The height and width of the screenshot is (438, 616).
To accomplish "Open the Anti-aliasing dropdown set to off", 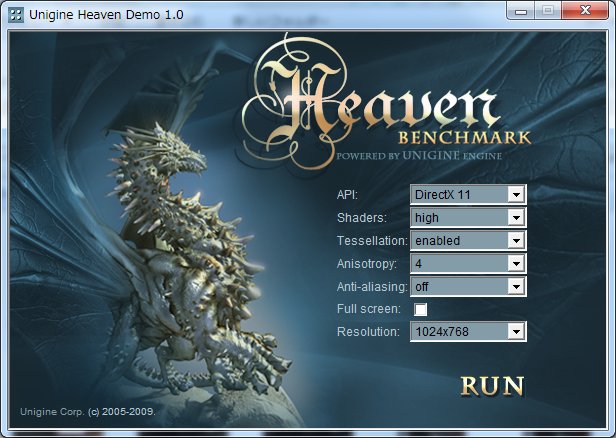I will (467, 286).
